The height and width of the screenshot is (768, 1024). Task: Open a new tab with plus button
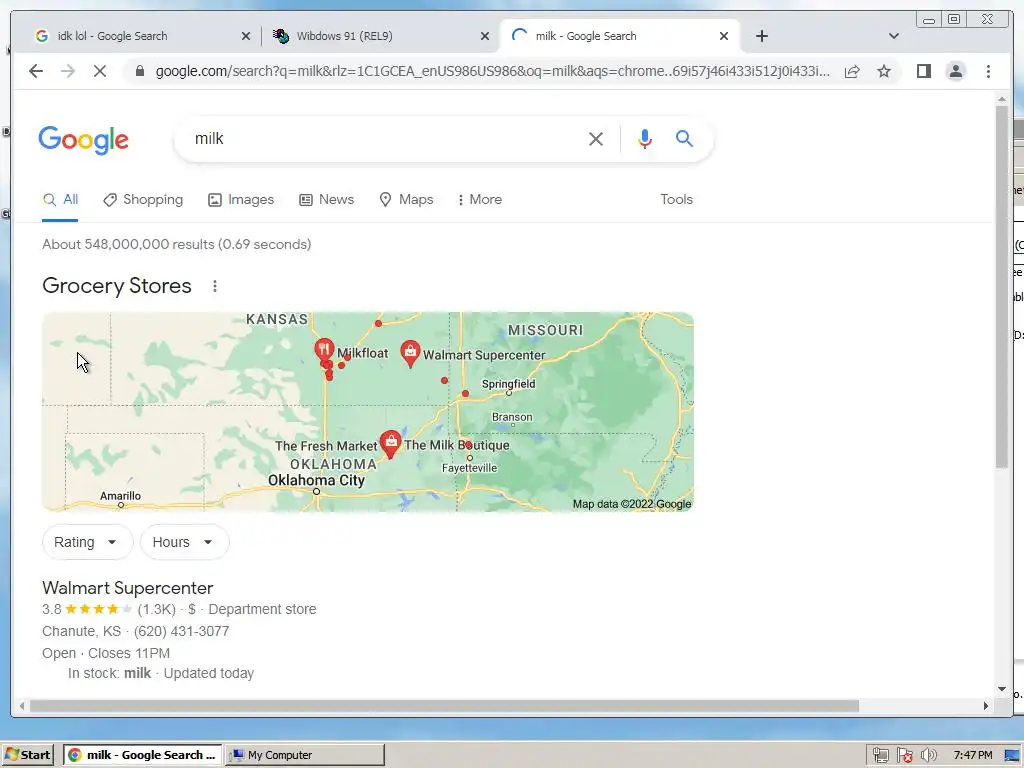click(761, 36)
